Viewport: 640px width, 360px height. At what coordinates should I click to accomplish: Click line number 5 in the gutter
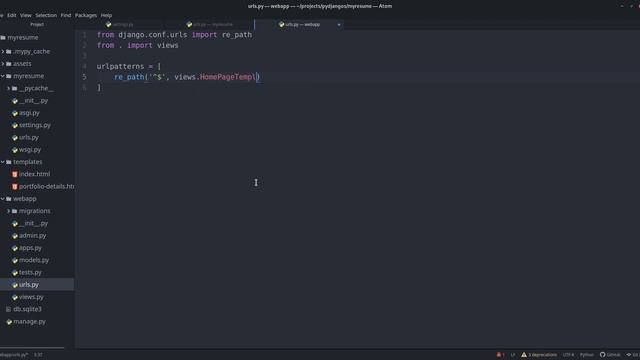tap(84, 77)
